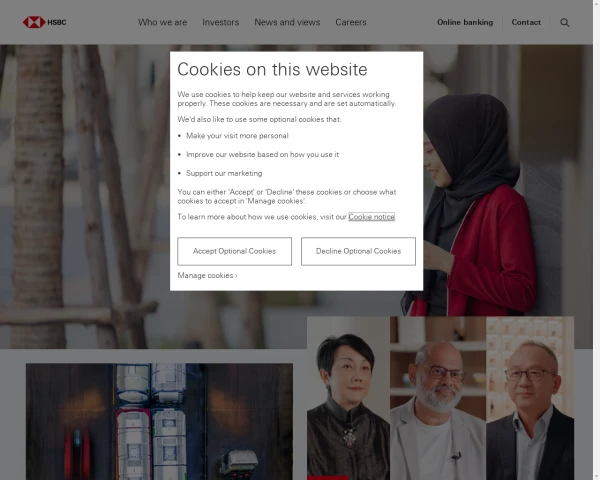Open the container port aerial thumbnail
Screen dimensions: 600x480
pos(159,421)
